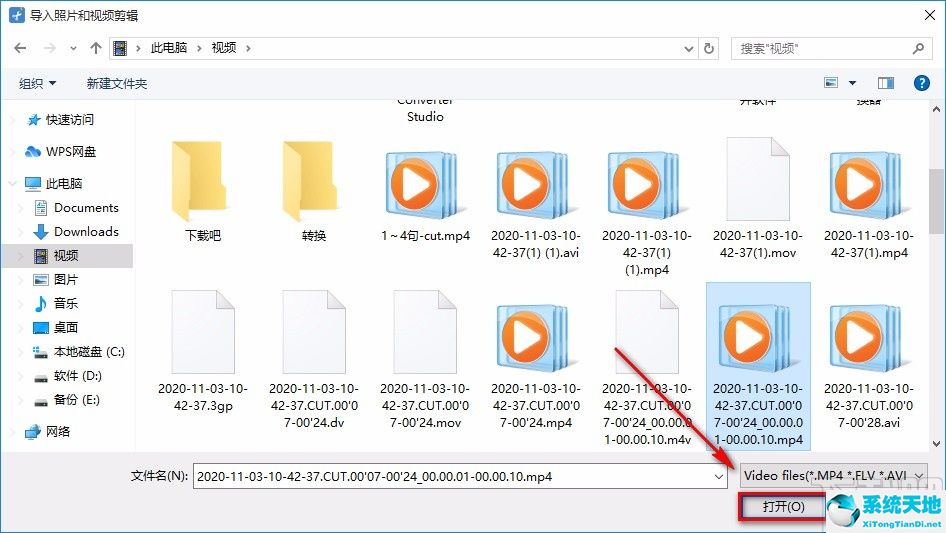
Task: Open view options dropdown arrow
Action: point(852,83)
